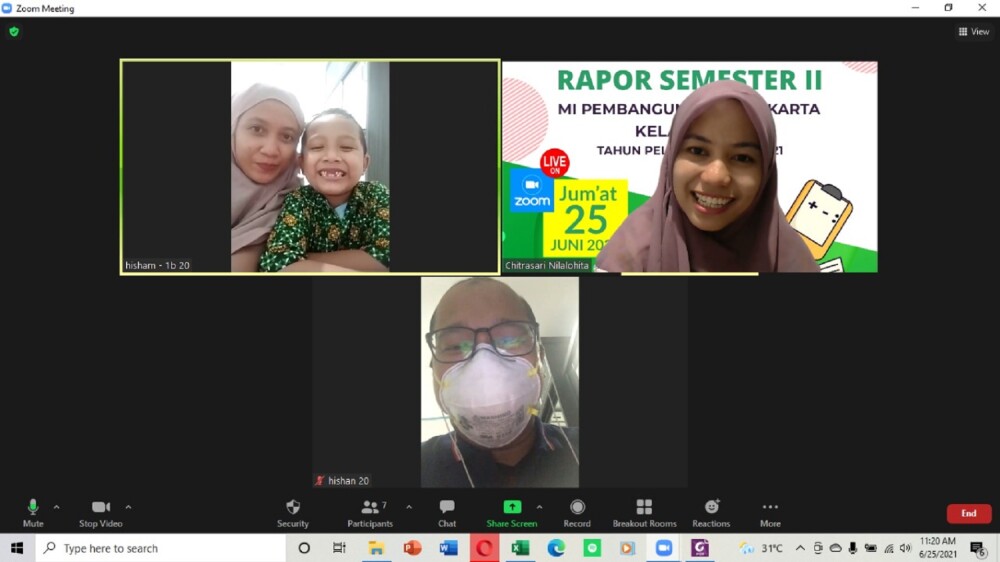Show hidden system tray icons
Viewport: 1000px width, 562px height.
[x=800, y=548]
